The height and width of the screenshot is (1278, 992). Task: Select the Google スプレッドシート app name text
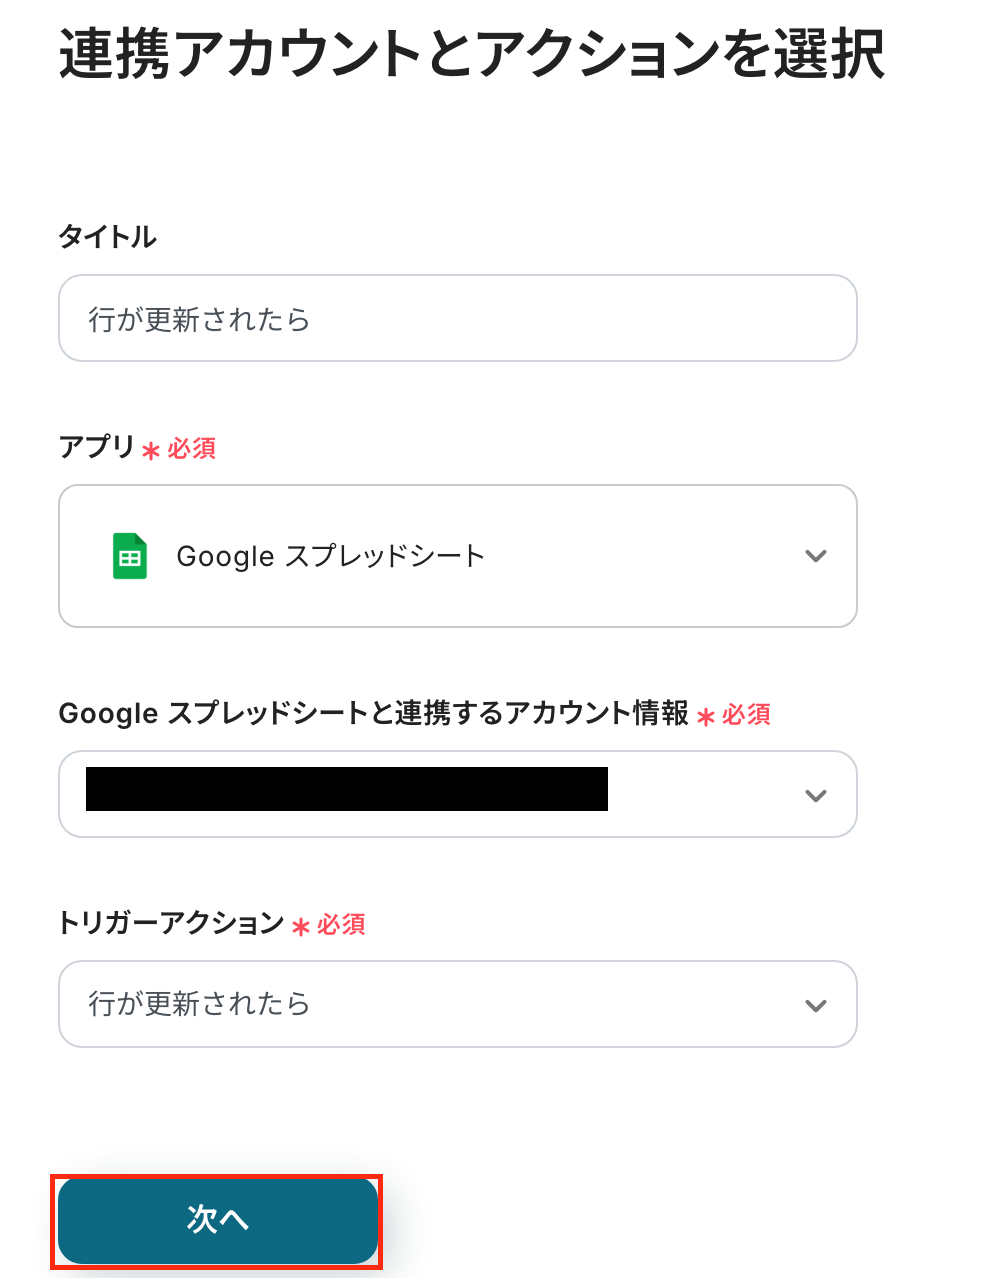pos(330,556)
